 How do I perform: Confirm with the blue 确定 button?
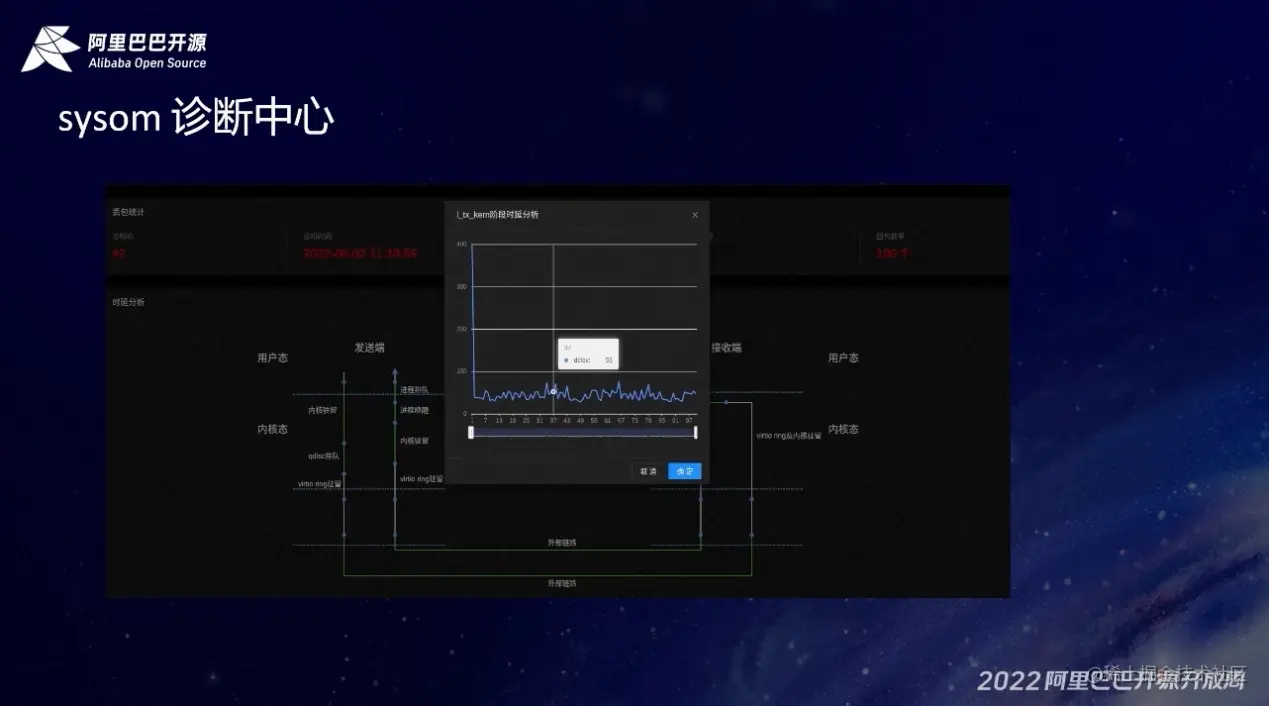[685, 471]
